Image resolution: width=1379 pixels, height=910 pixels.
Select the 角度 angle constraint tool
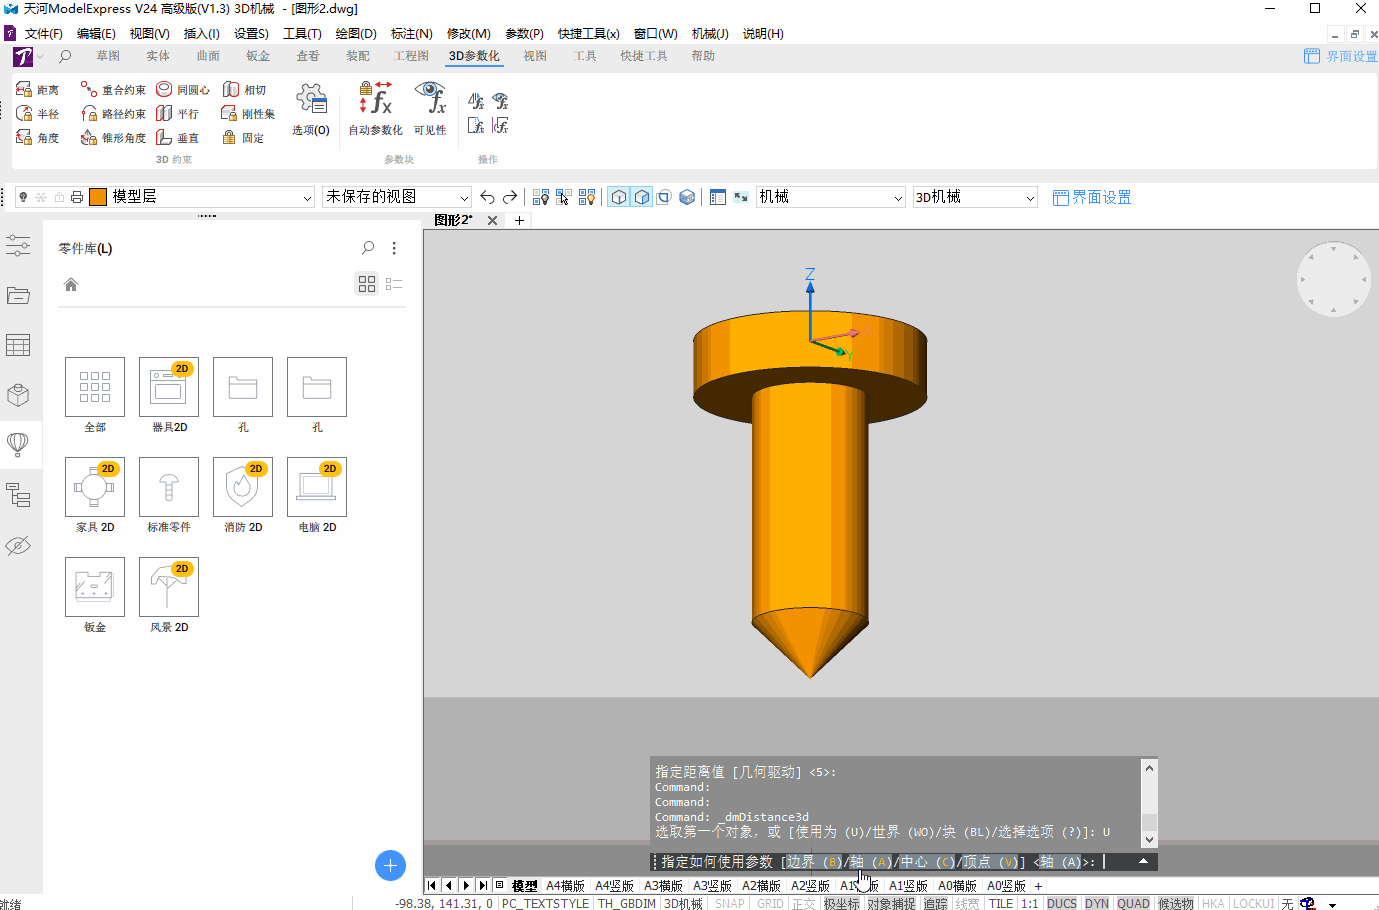[x=37, y=138]
